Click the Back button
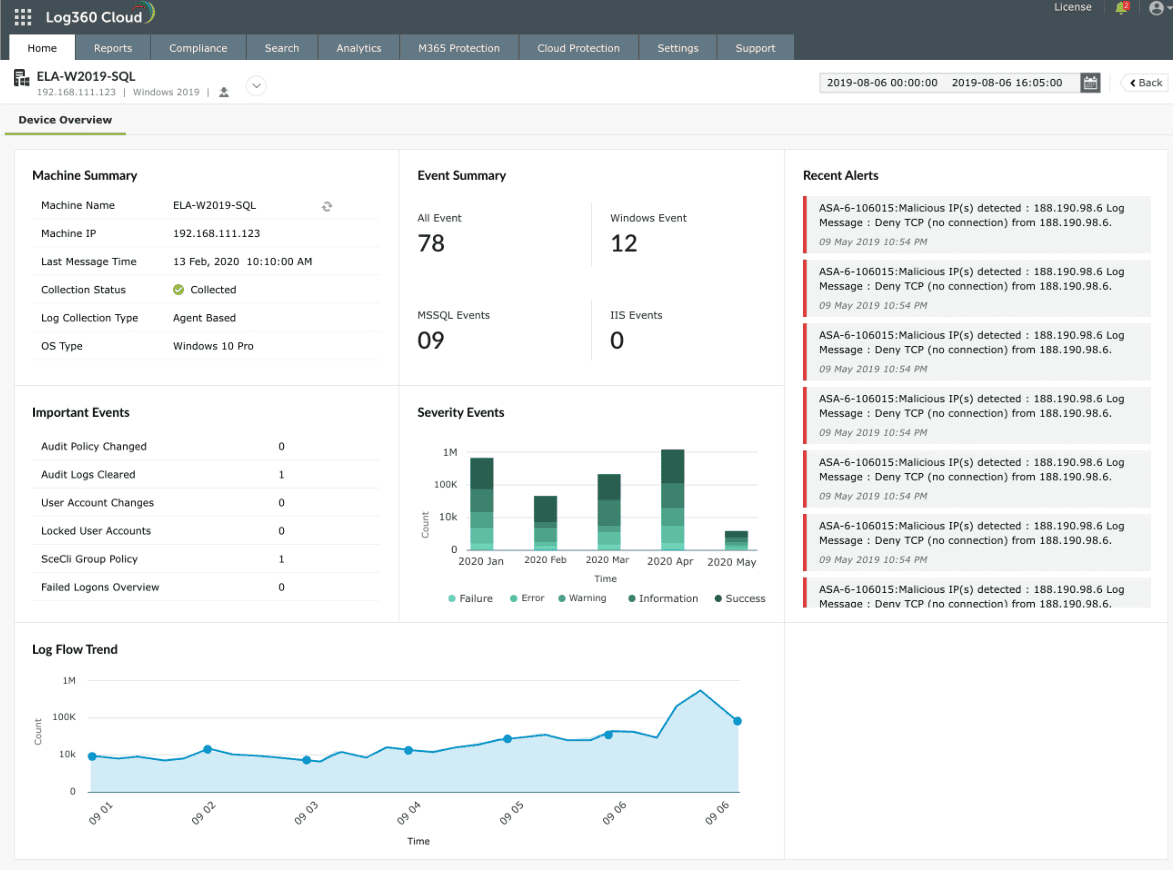 pyautogui.click(x=1145, y=83)
